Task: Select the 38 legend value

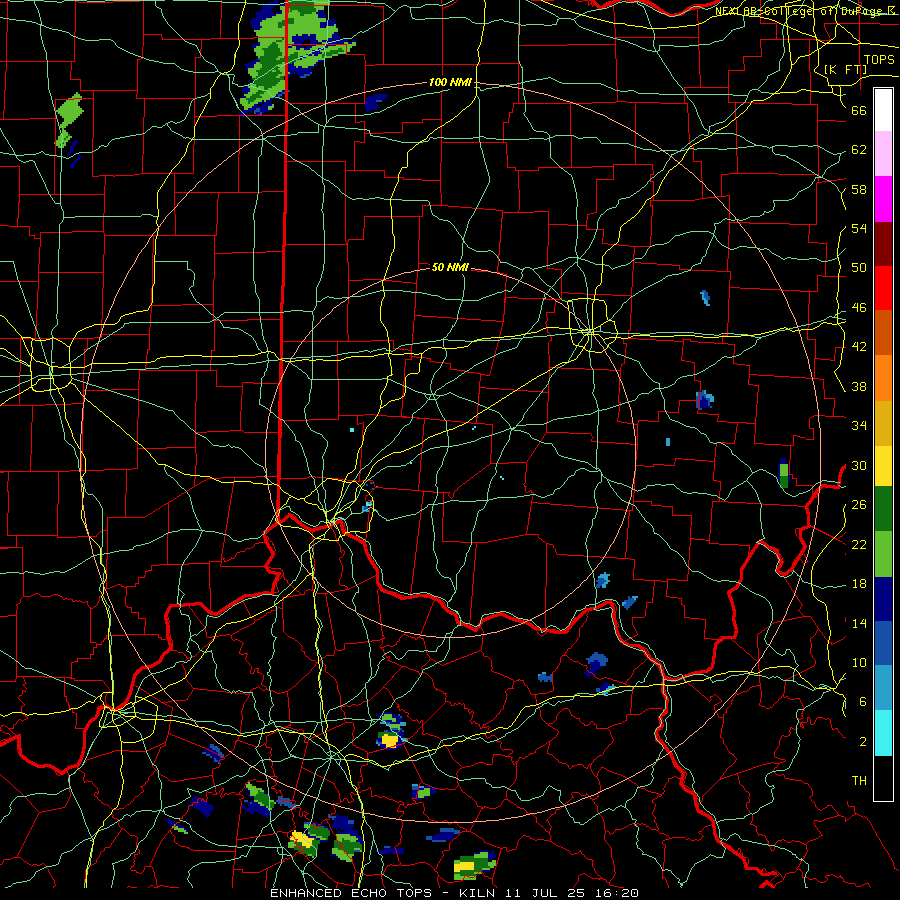Action: click(859, 387)
